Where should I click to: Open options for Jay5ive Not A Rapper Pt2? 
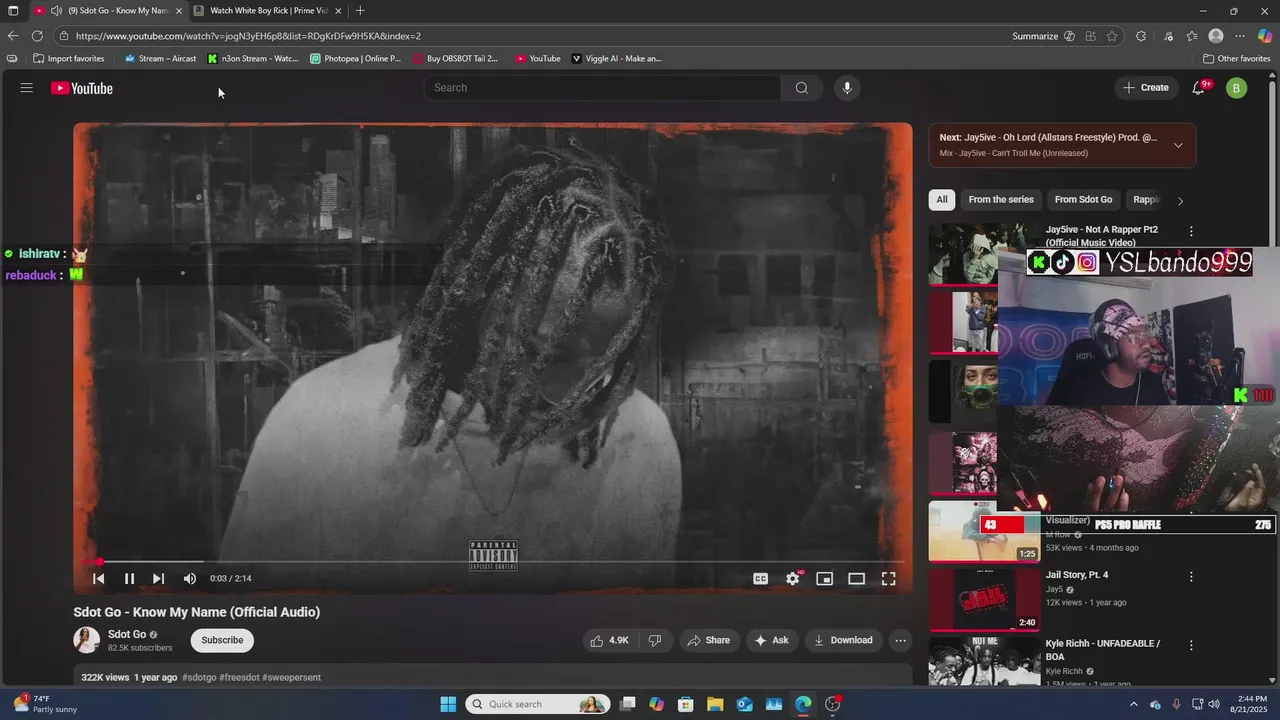click(x=1191, y=231)
